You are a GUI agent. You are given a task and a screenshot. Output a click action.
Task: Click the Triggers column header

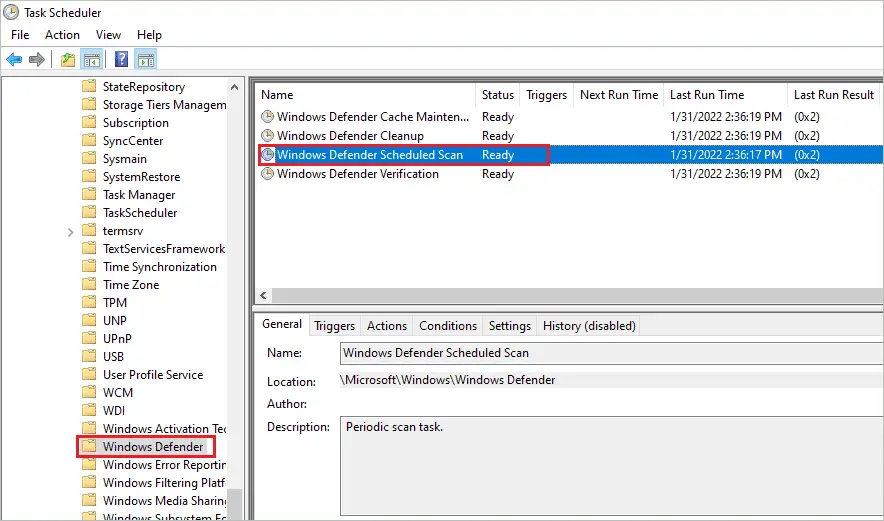(x=546, y=95)
